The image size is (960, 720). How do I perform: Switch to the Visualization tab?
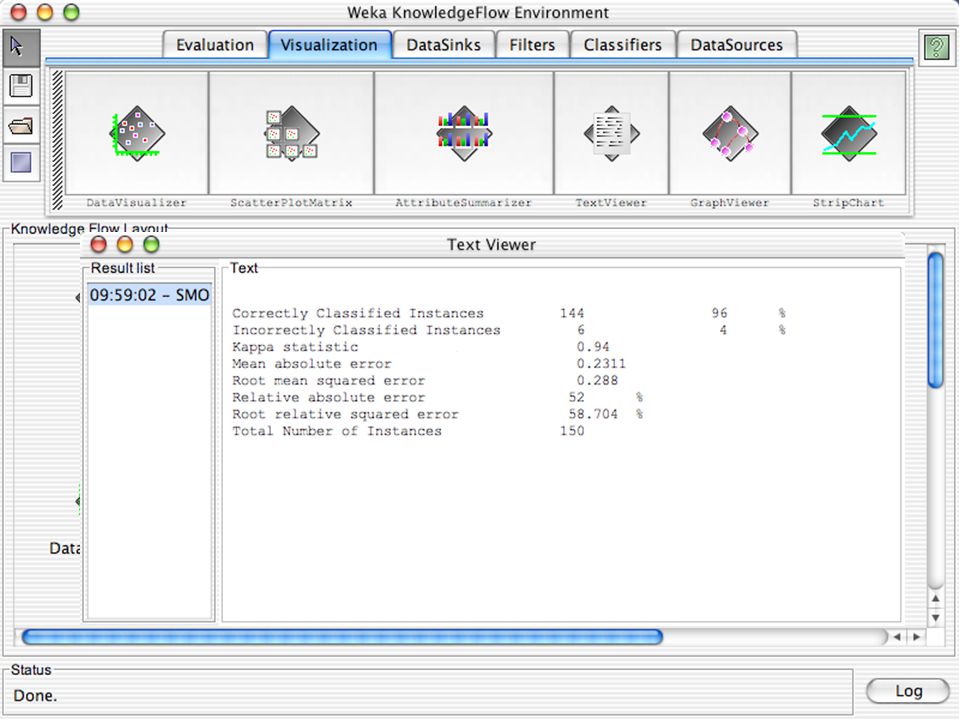pos(329,45)
